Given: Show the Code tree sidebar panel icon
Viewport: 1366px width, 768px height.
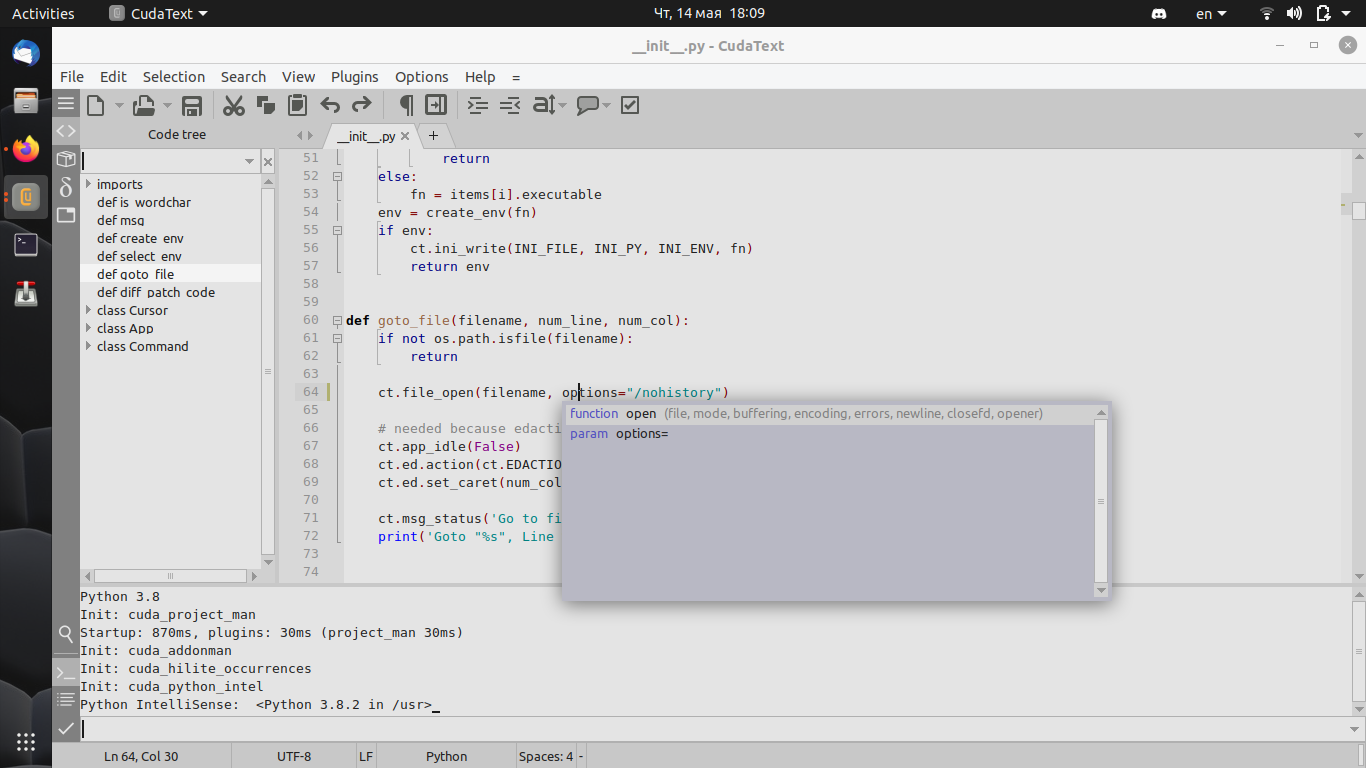Looking at the screenshot, I should pos(66,131).
